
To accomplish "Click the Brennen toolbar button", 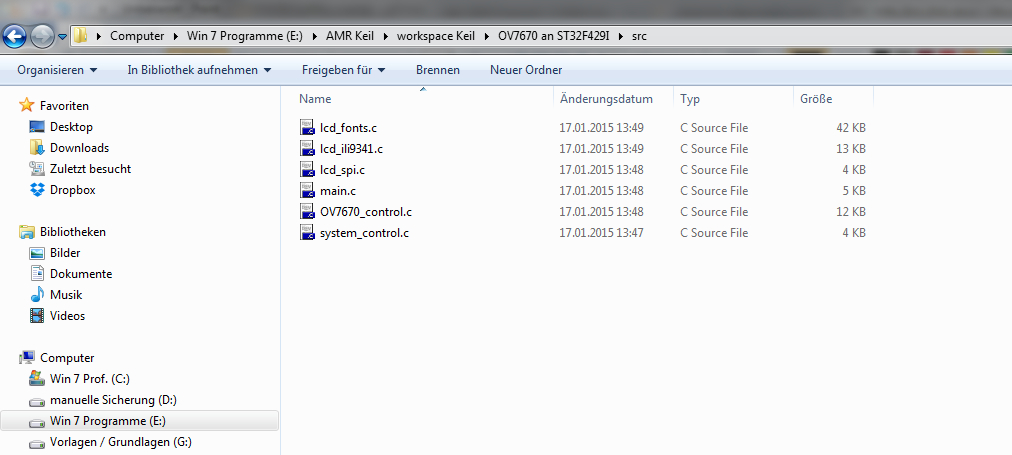I will 438,70.
